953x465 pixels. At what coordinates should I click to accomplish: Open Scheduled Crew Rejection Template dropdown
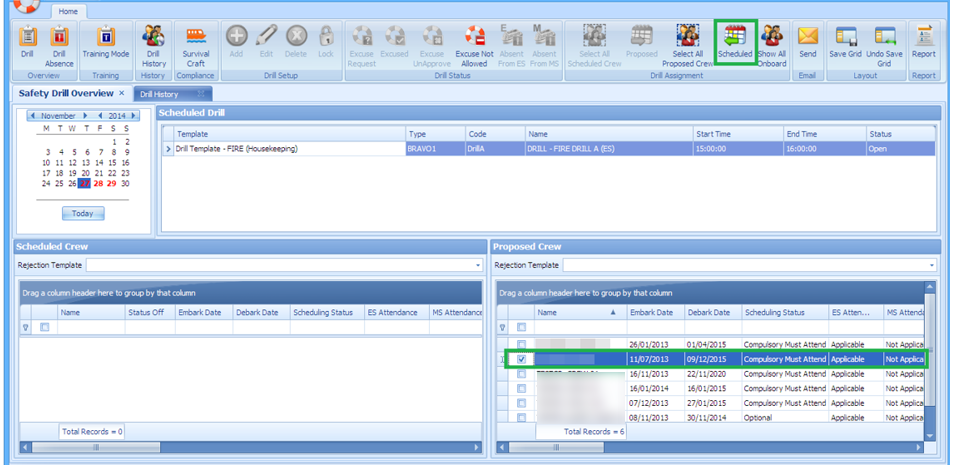tap(478, 266)
